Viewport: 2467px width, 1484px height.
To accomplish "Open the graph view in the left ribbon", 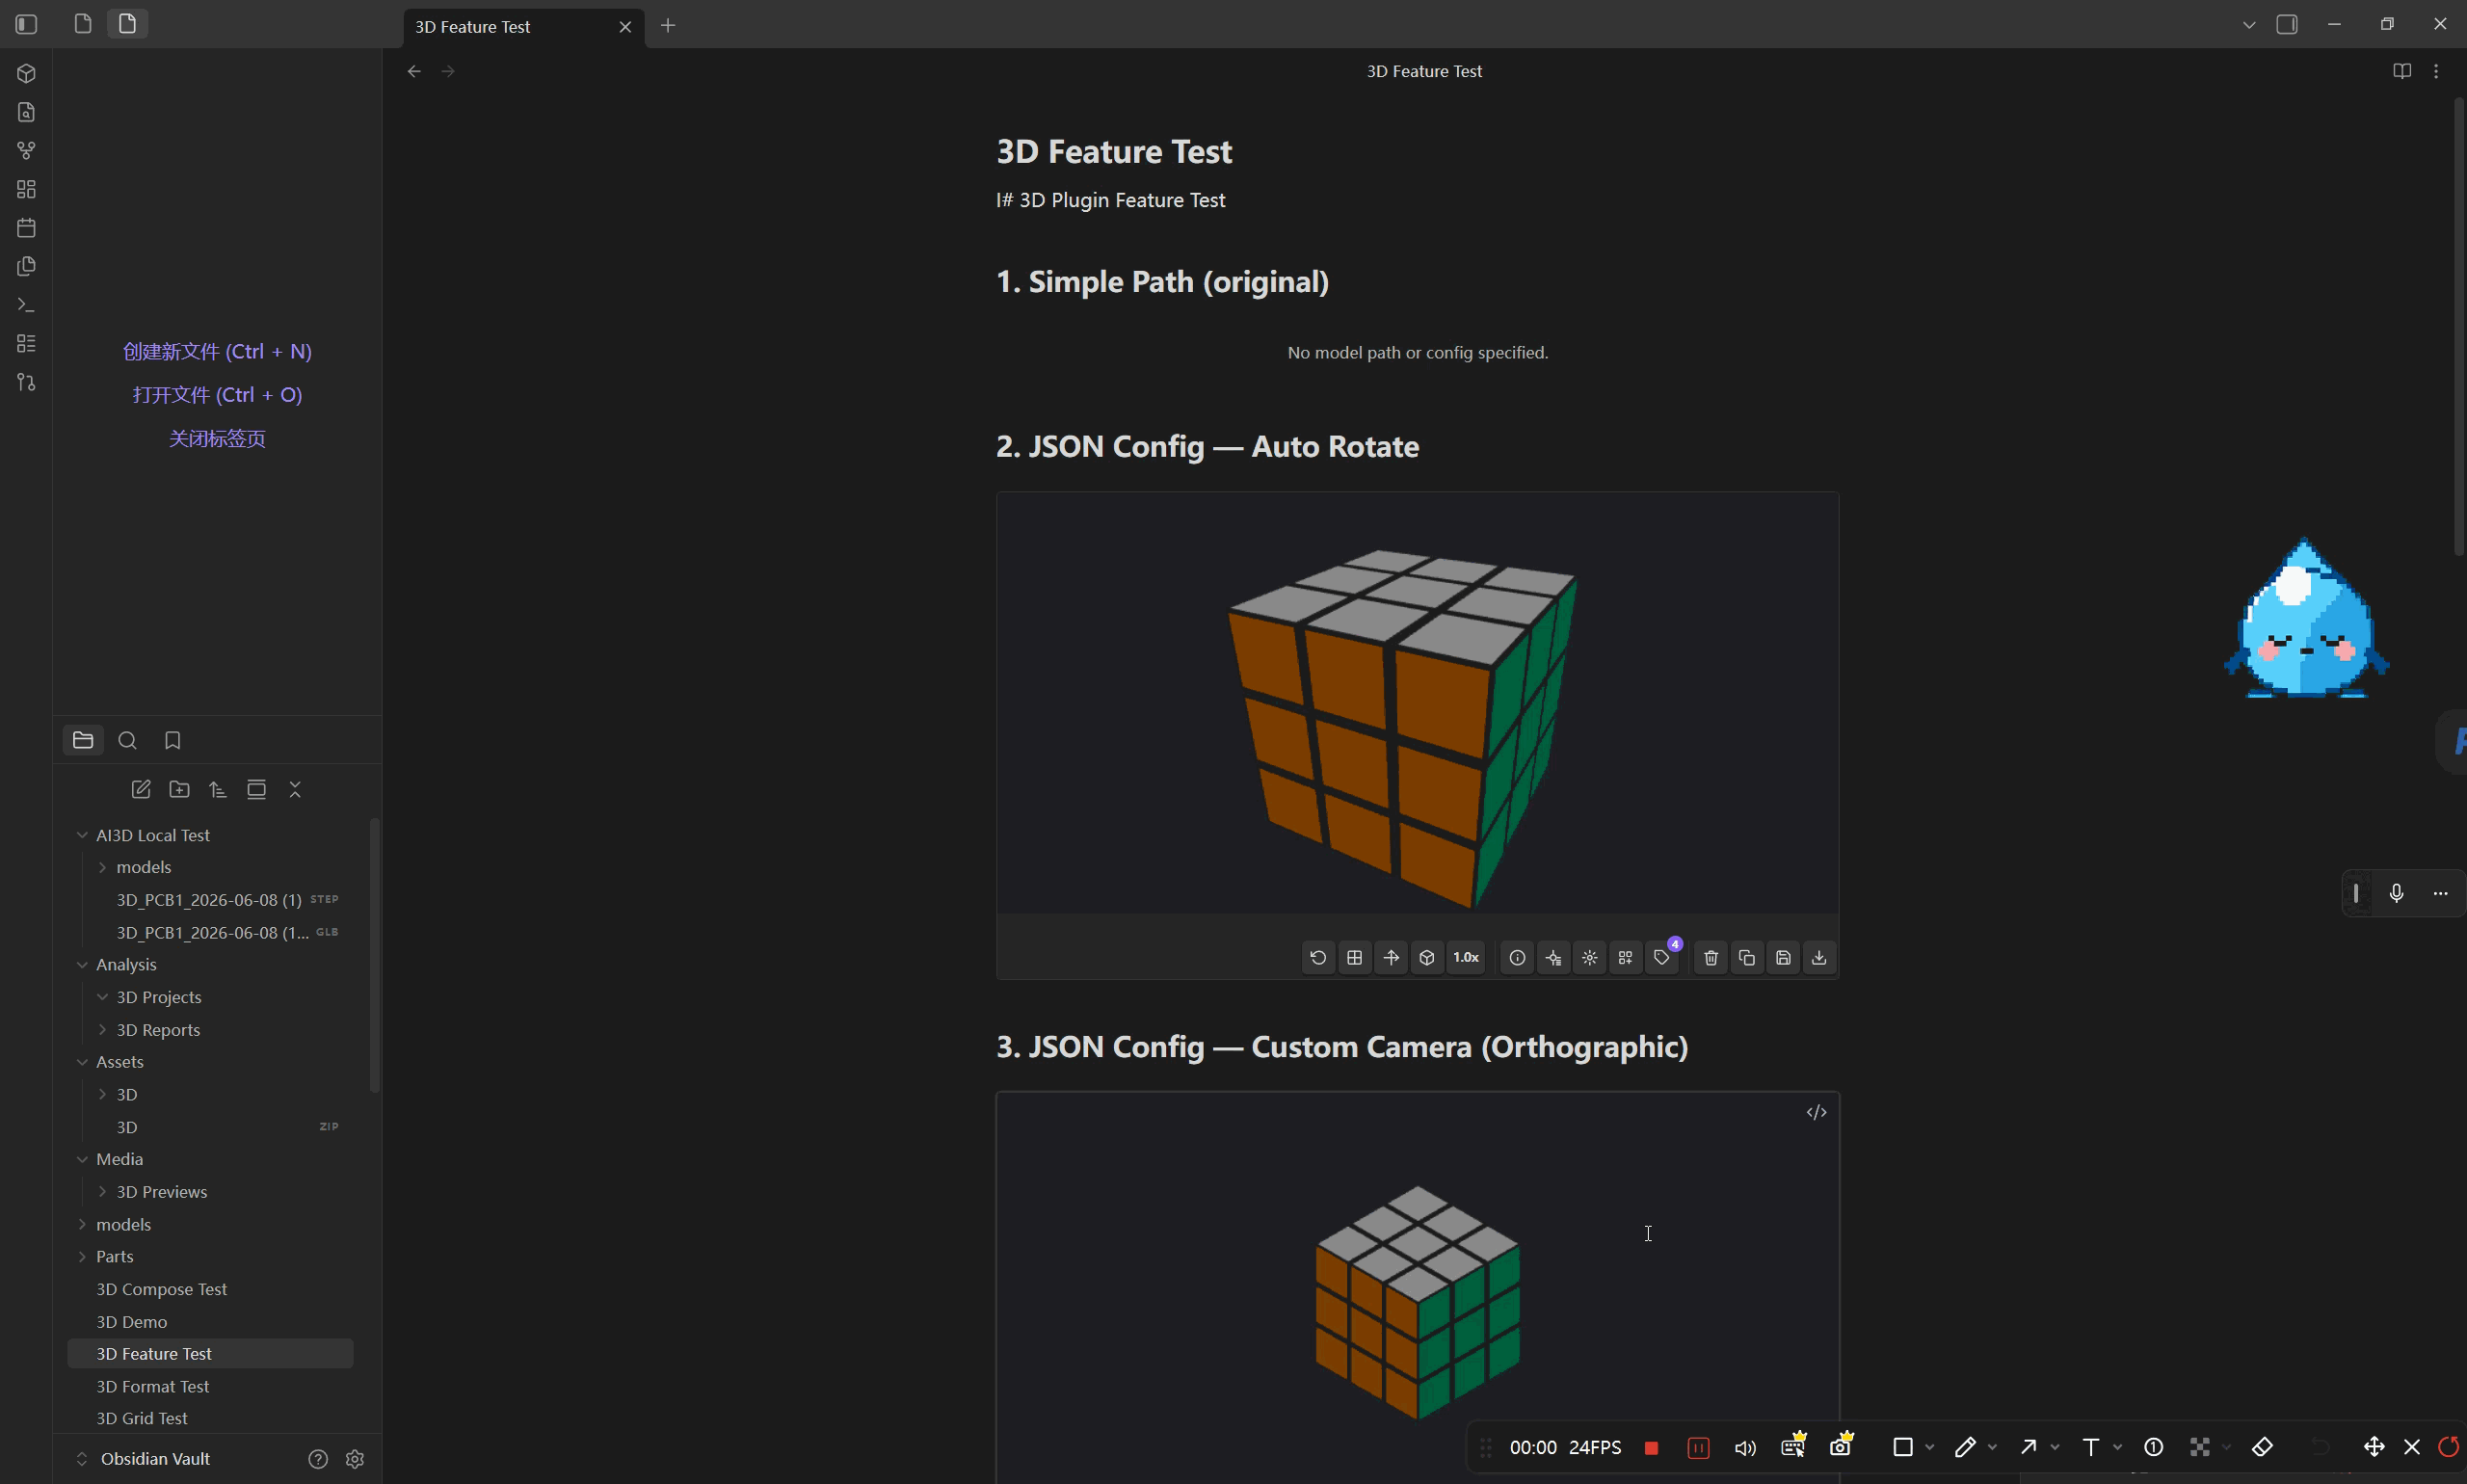I will tap(26, 151).
